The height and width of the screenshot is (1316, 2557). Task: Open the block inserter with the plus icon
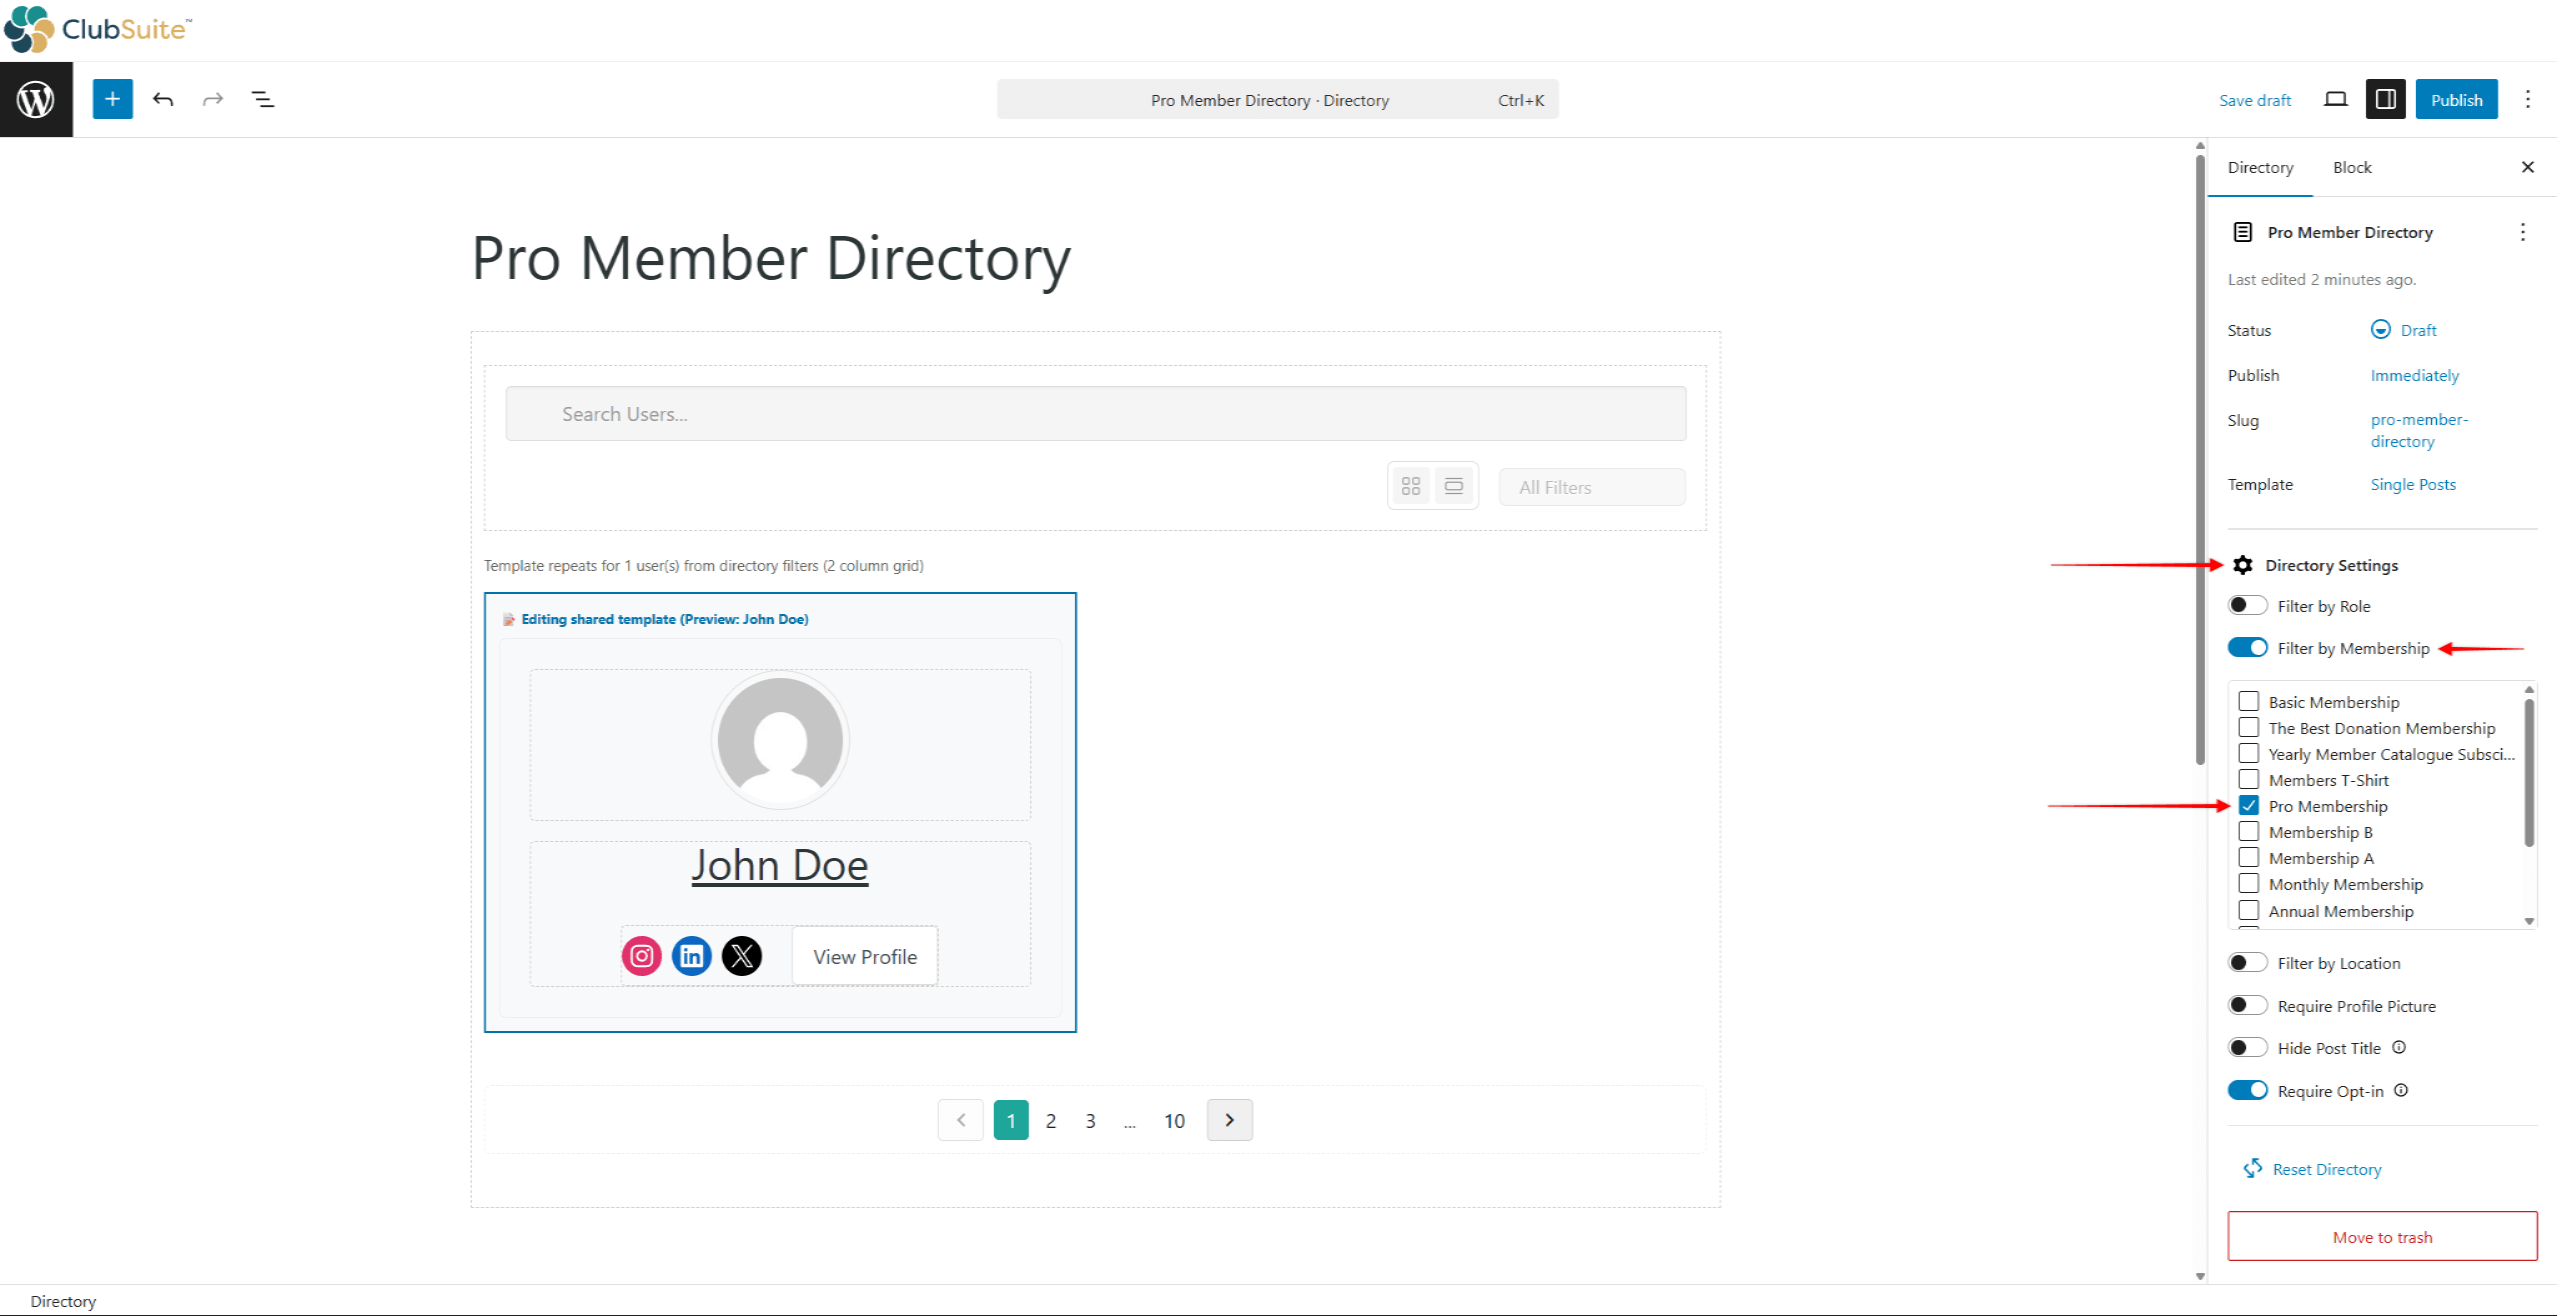pos(112,99)
